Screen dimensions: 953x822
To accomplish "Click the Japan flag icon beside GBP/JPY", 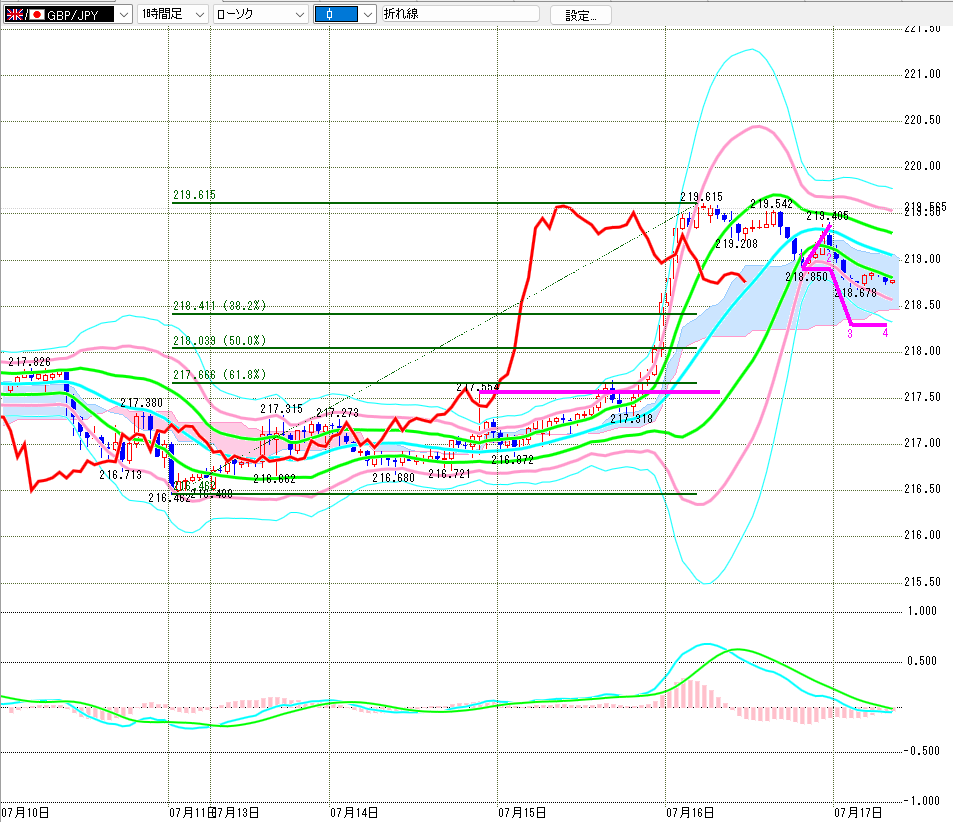I will coord(37,14).
